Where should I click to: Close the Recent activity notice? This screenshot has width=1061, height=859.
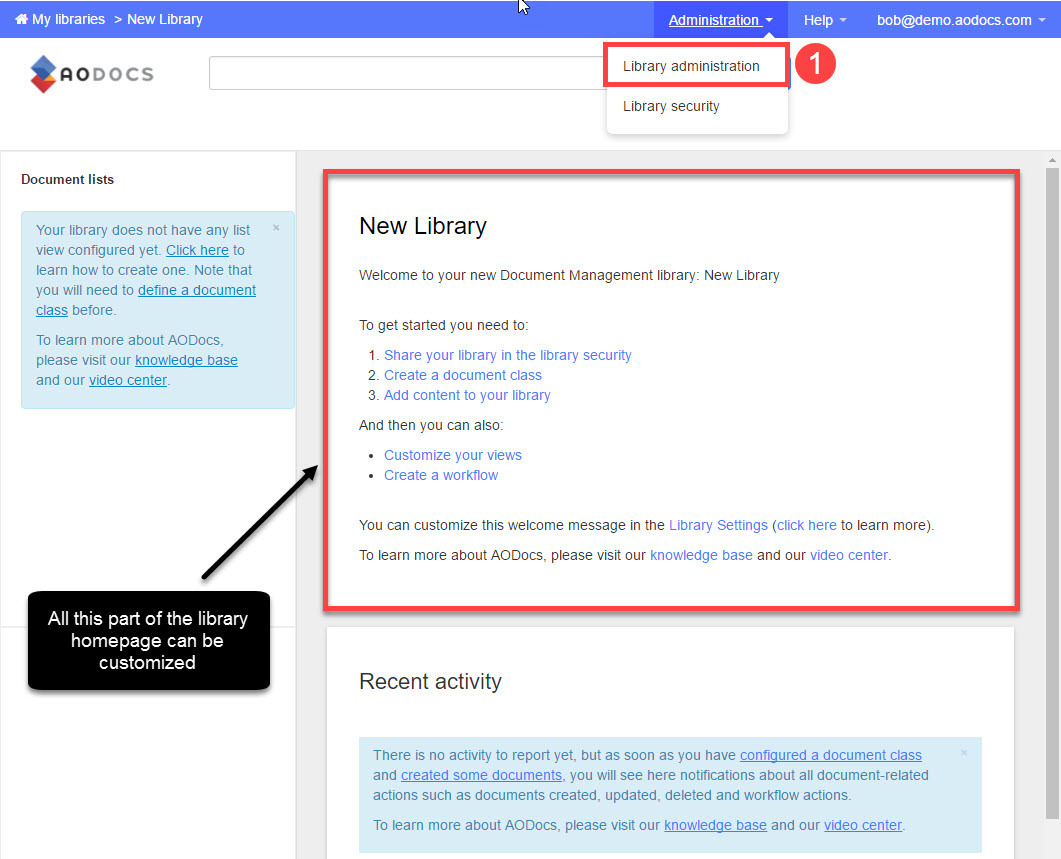964,753
